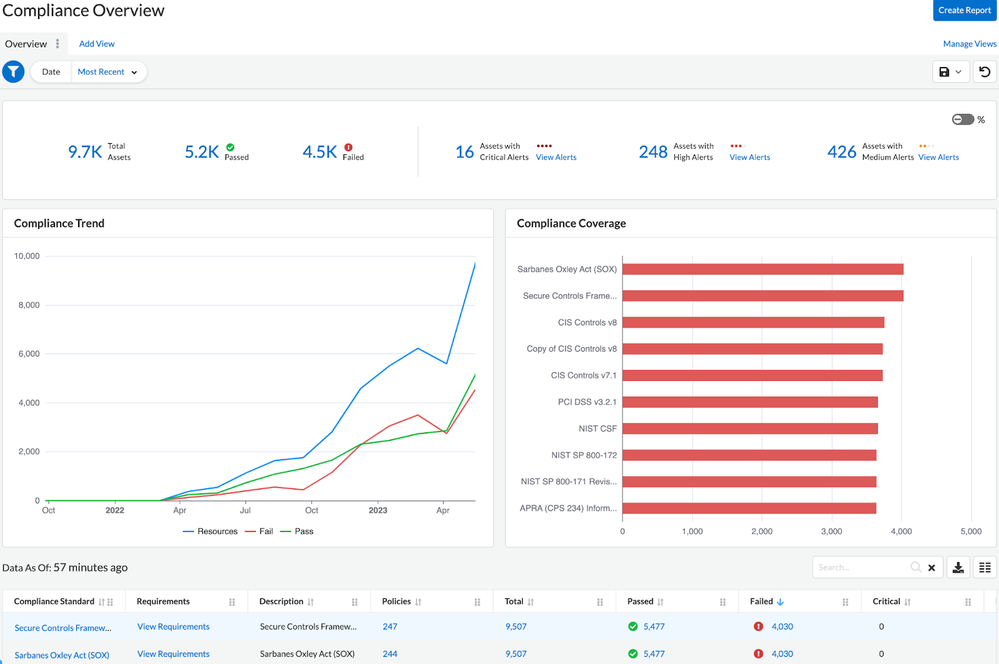Viewport: 999px width, 664px height.
Task: Open the Policies column drag menu
Action: pyautogui.click(x=477, y=602)
